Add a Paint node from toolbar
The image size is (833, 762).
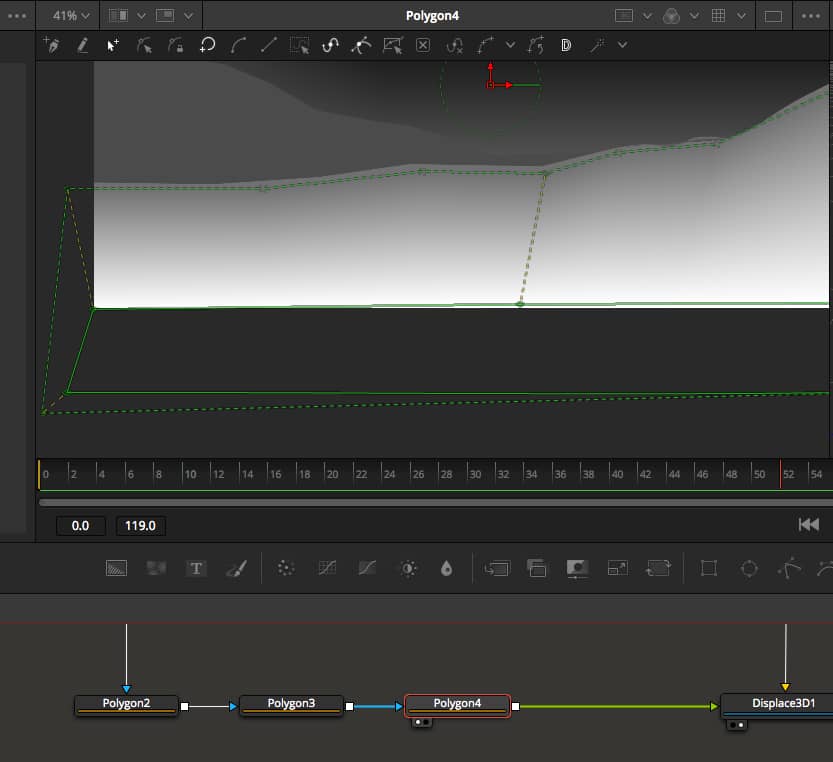click(x=236, y=568)
